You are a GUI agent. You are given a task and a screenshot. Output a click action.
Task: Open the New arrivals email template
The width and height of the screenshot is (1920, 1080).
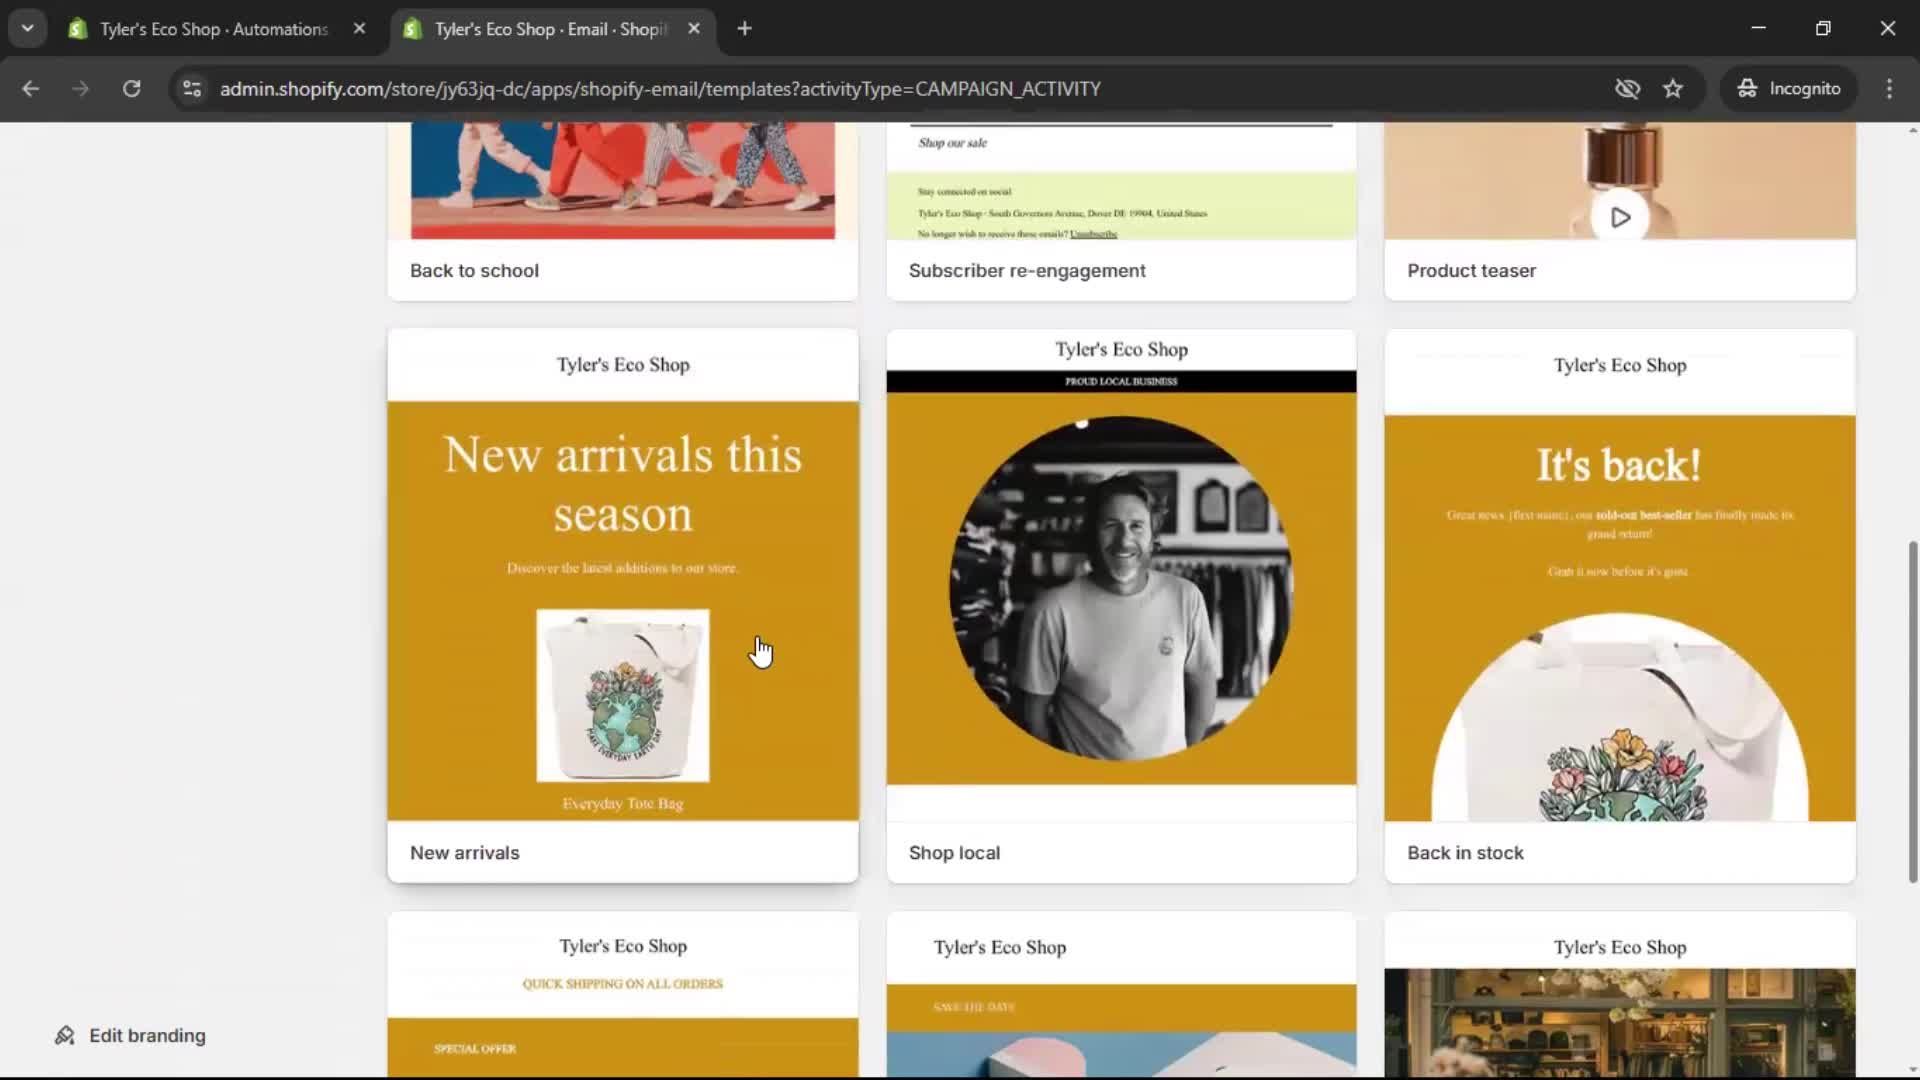click(622, 600)
